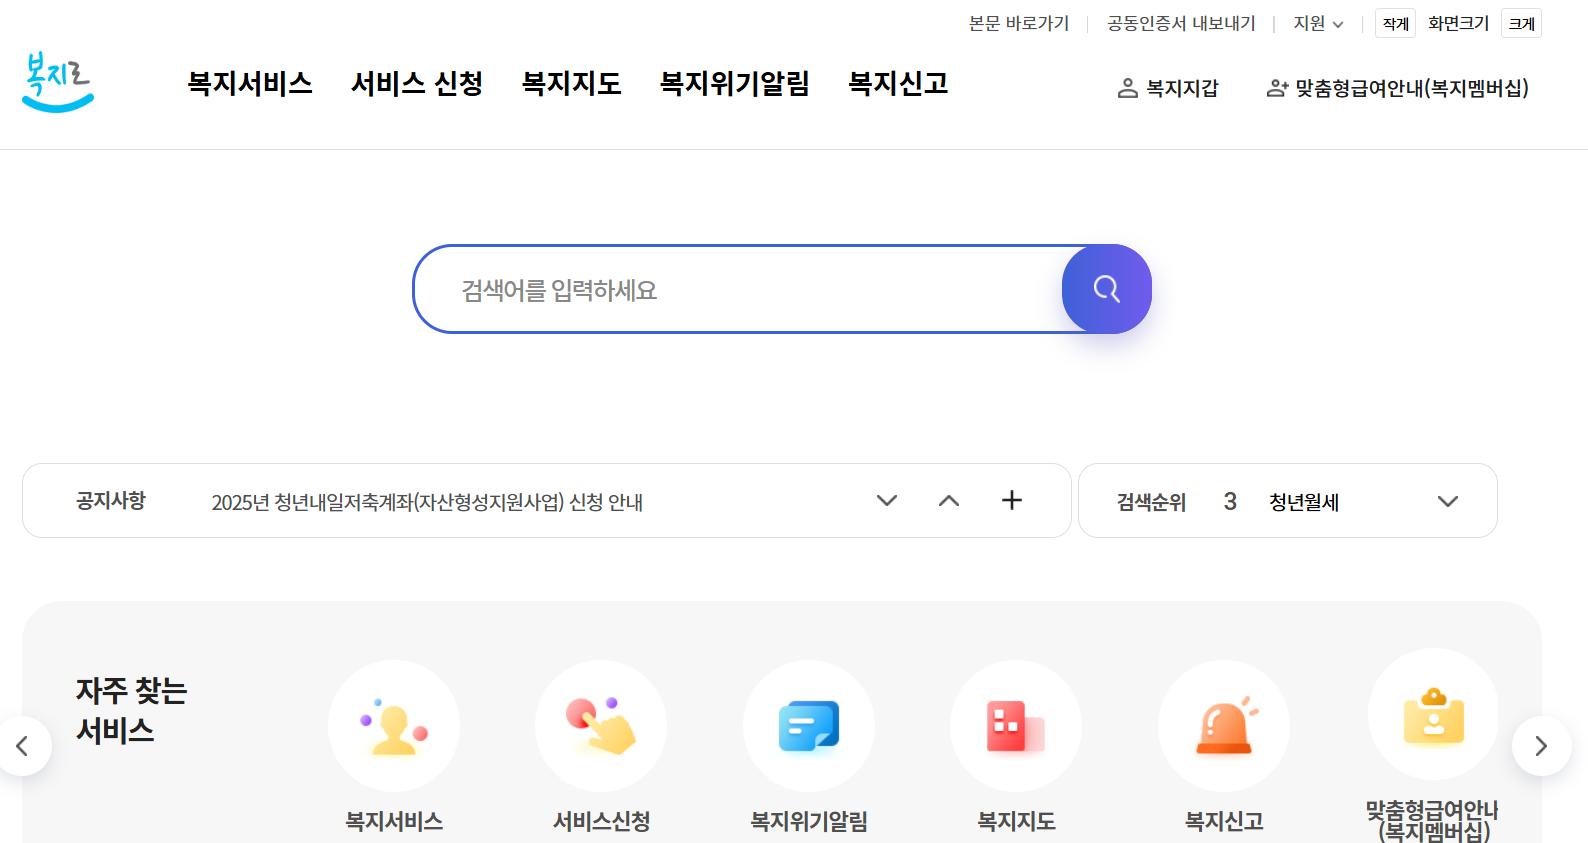Open the 서비스 신청 menu
This screenshot has height=843, width=1588.
click(x=417, y=83)
